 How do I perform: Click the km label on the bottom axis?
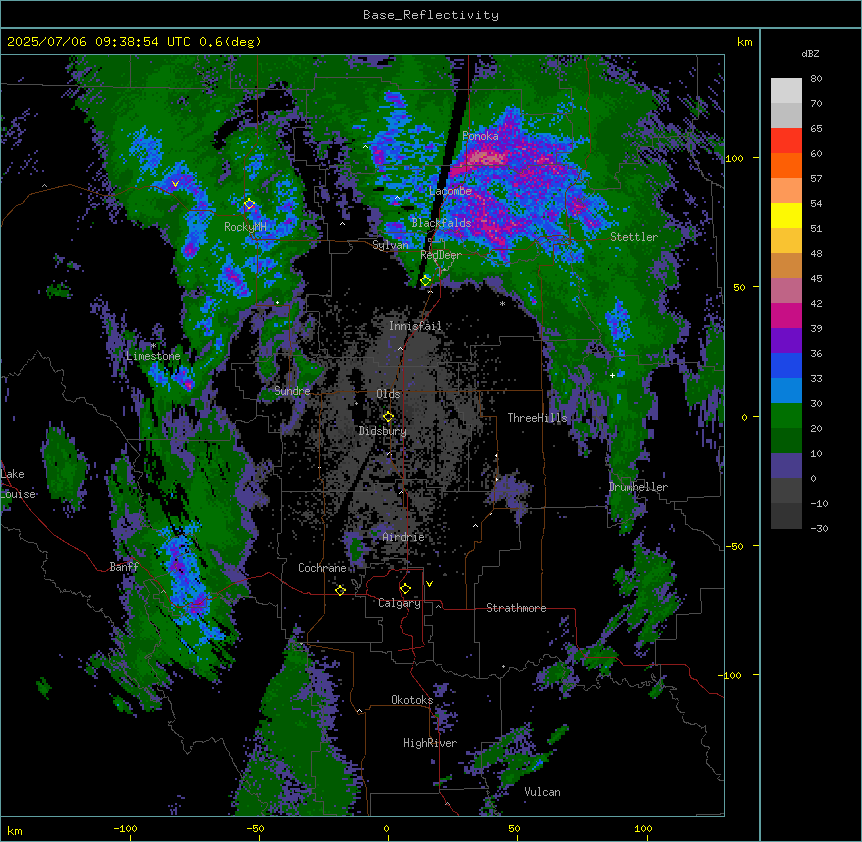point(15,830)
